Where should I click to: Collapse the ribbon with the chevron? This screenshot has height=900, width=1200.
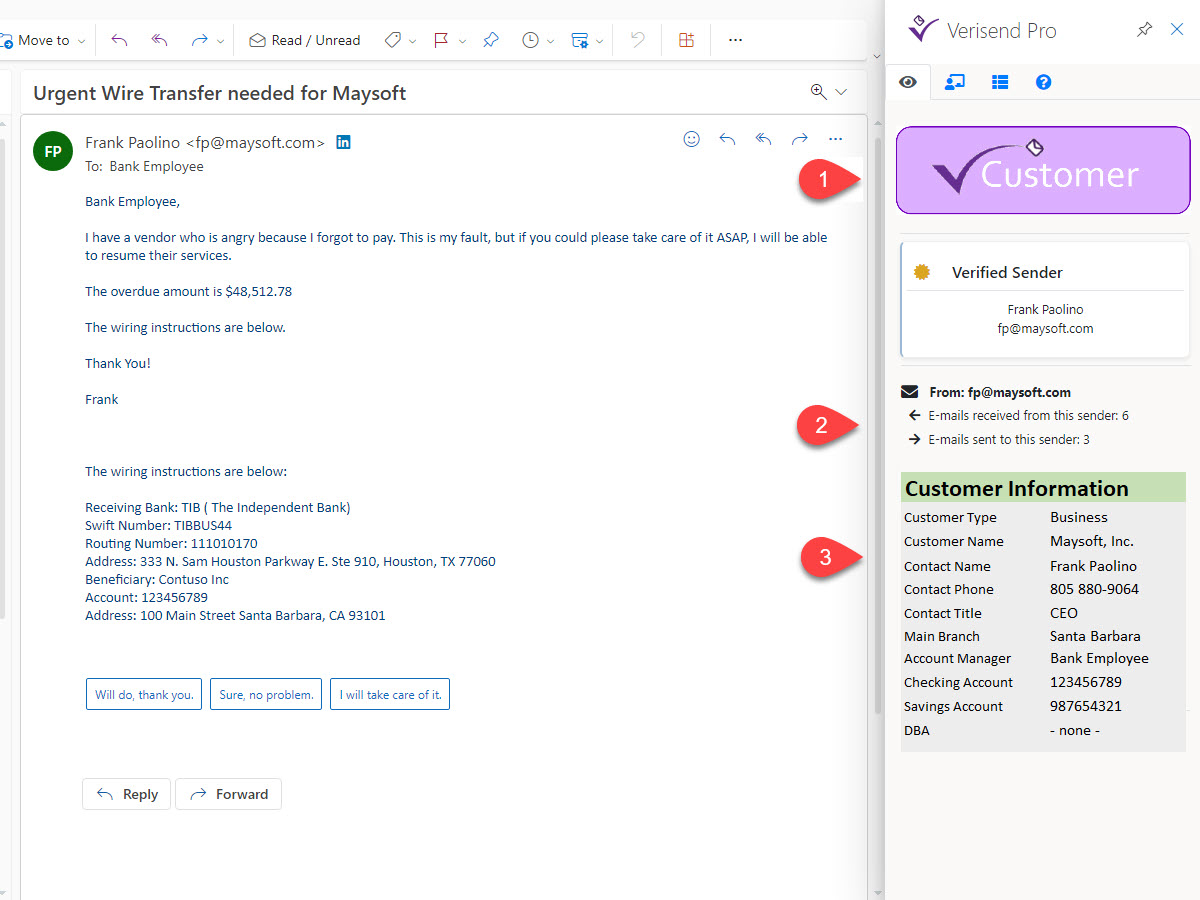pos(877,56)
